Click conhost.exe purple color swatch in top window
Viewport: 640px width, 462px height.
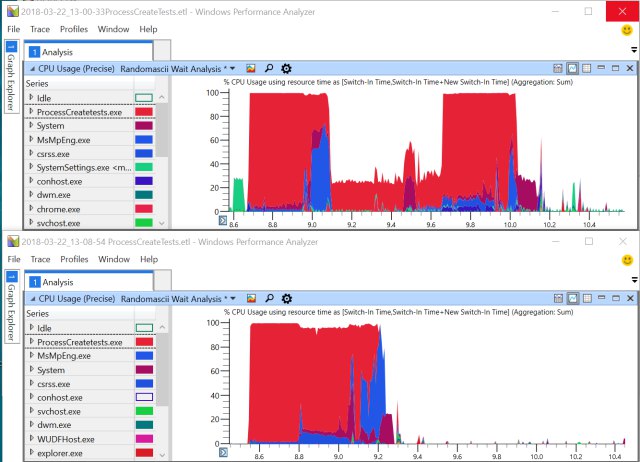144,181
